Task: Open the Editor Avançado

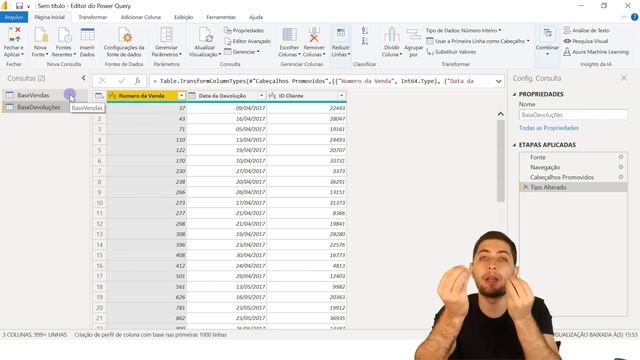Action: [247, 41]
